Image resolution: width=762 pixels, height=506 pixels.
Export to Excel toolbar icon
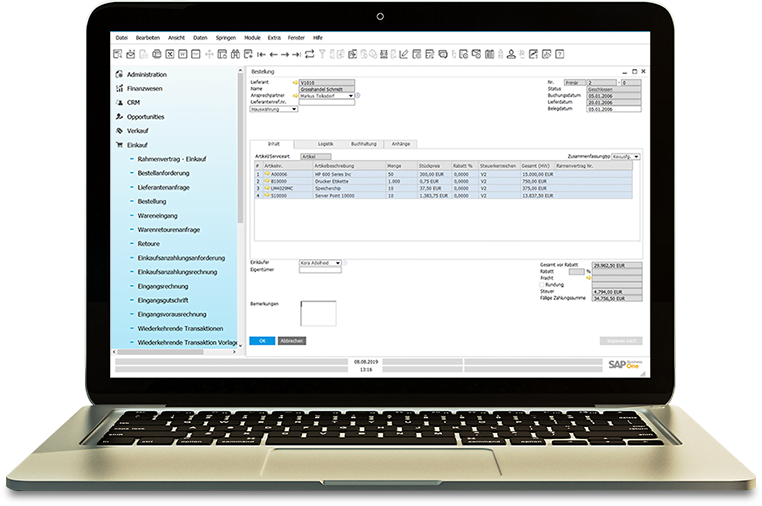pos(170,54)
